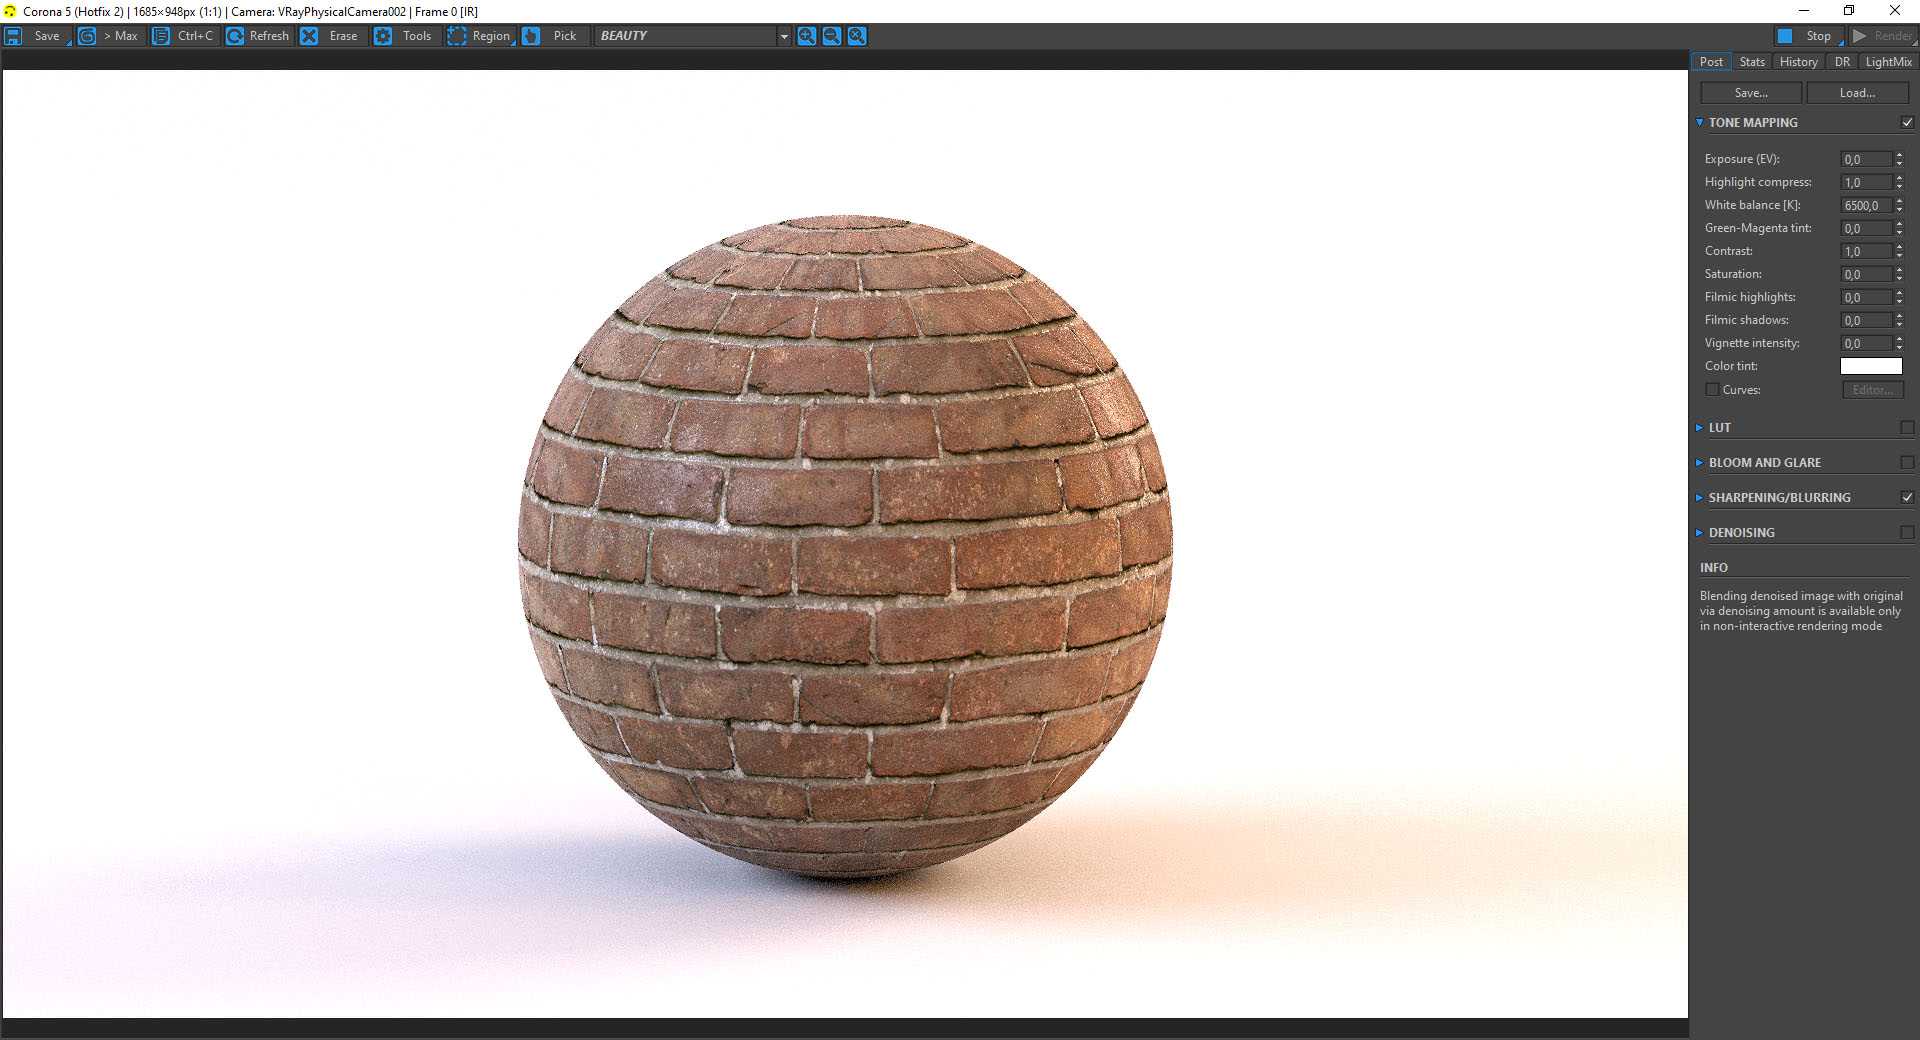Select the Pick hand icon

(x=532, y=36)
